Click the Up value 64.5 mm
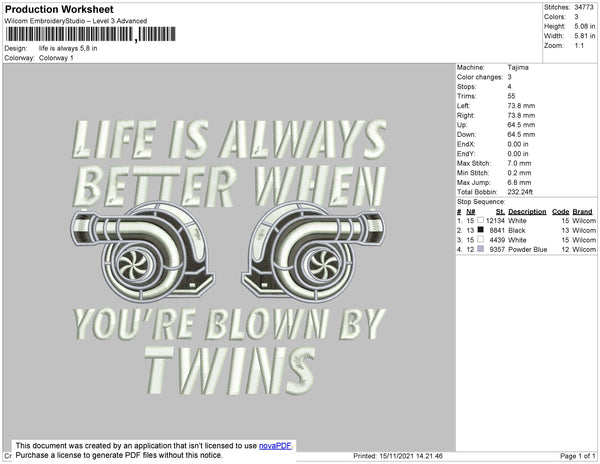Screen dimensions: 600x464 (x=521, y=125)
